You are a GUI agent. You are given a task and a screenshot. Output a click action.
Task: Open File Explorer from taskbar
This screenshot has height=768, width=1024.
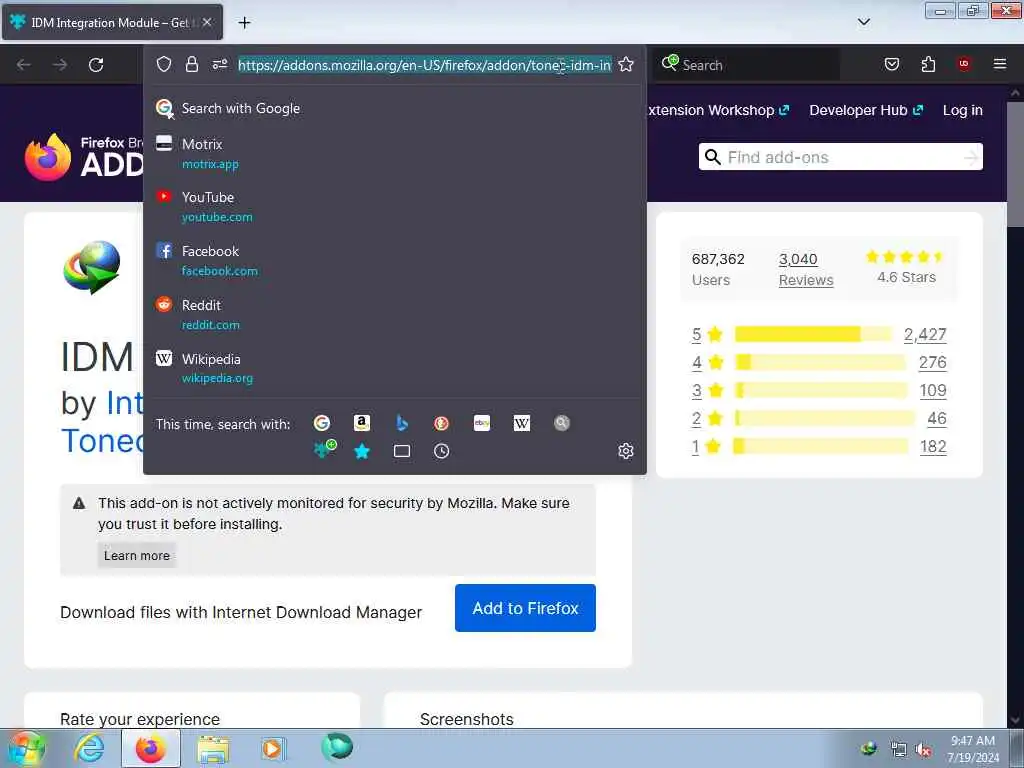click(214, 749)
